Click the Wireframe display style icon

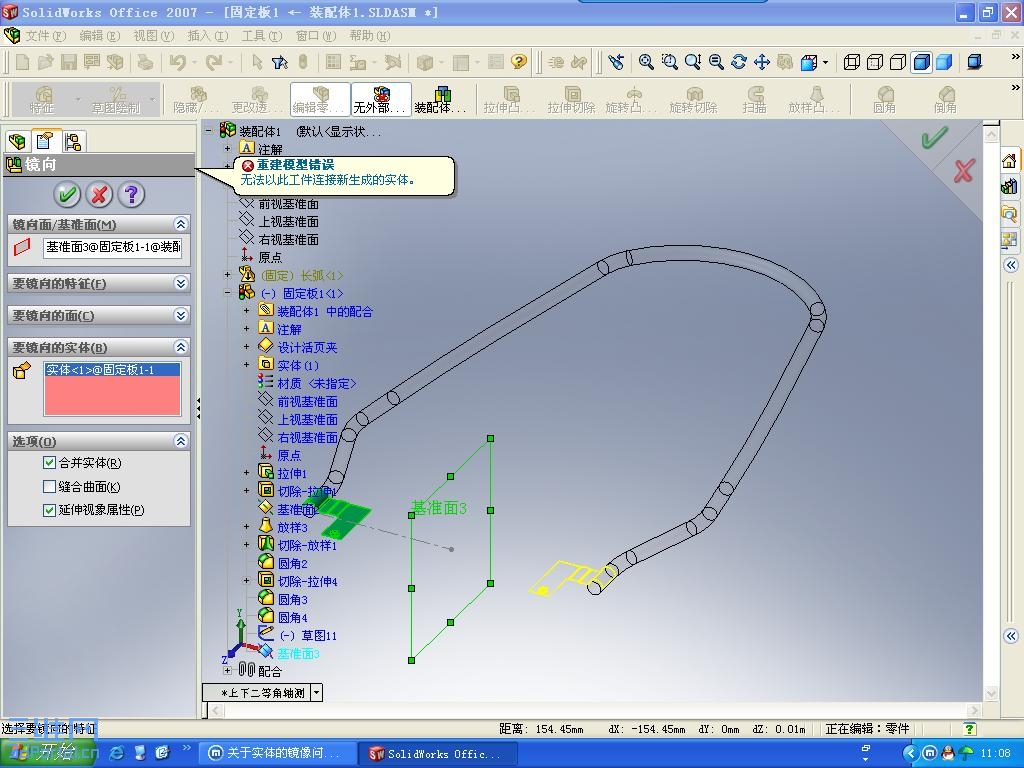click(x=852, y=62)
